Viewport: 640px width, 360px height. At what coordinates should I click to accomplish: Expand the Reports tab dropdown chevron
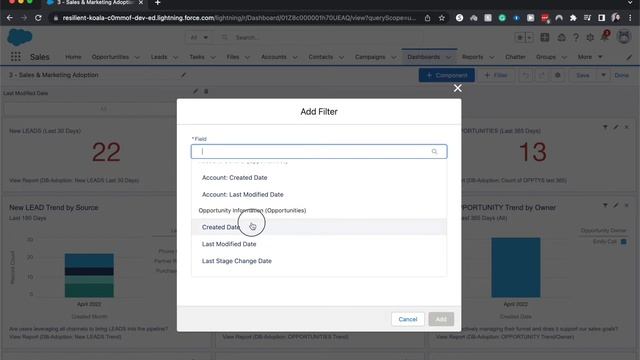491,57
